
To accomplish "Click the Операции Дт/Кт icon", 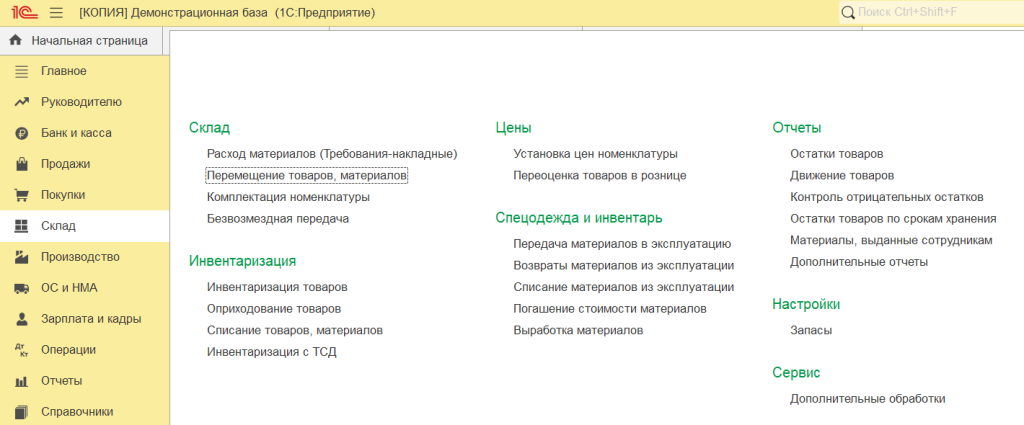I will pos(22,351).
